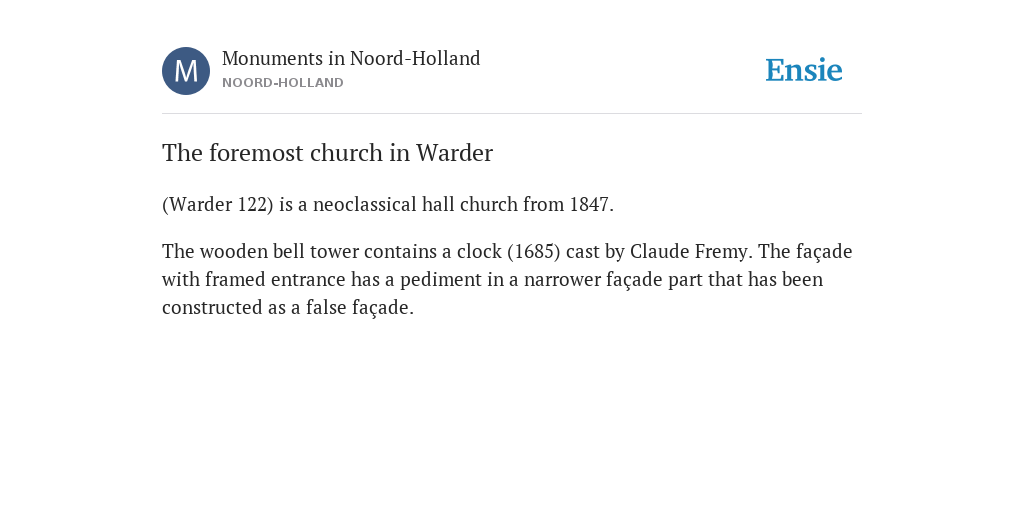Viewport: 1024px width, 512px height.
Task: Click the word Warder in the heading
Action: (455, 153)
